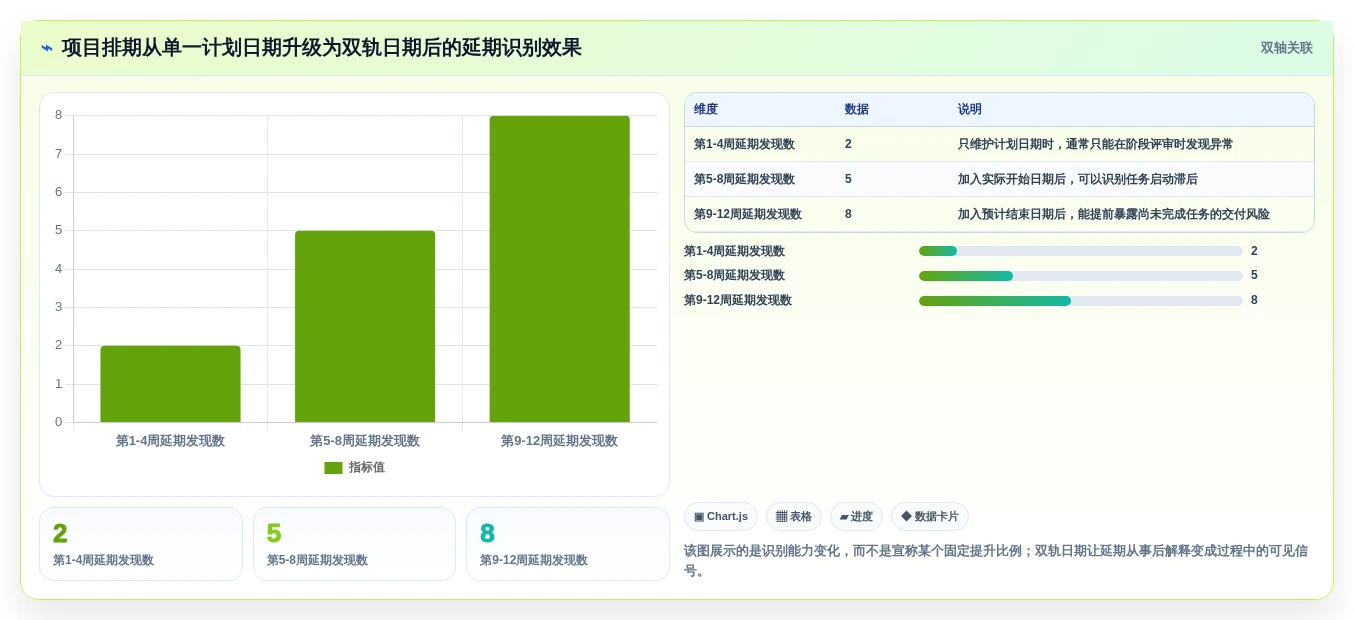
Task: Click the 数据 column header
Action: (x=856, y=109)
